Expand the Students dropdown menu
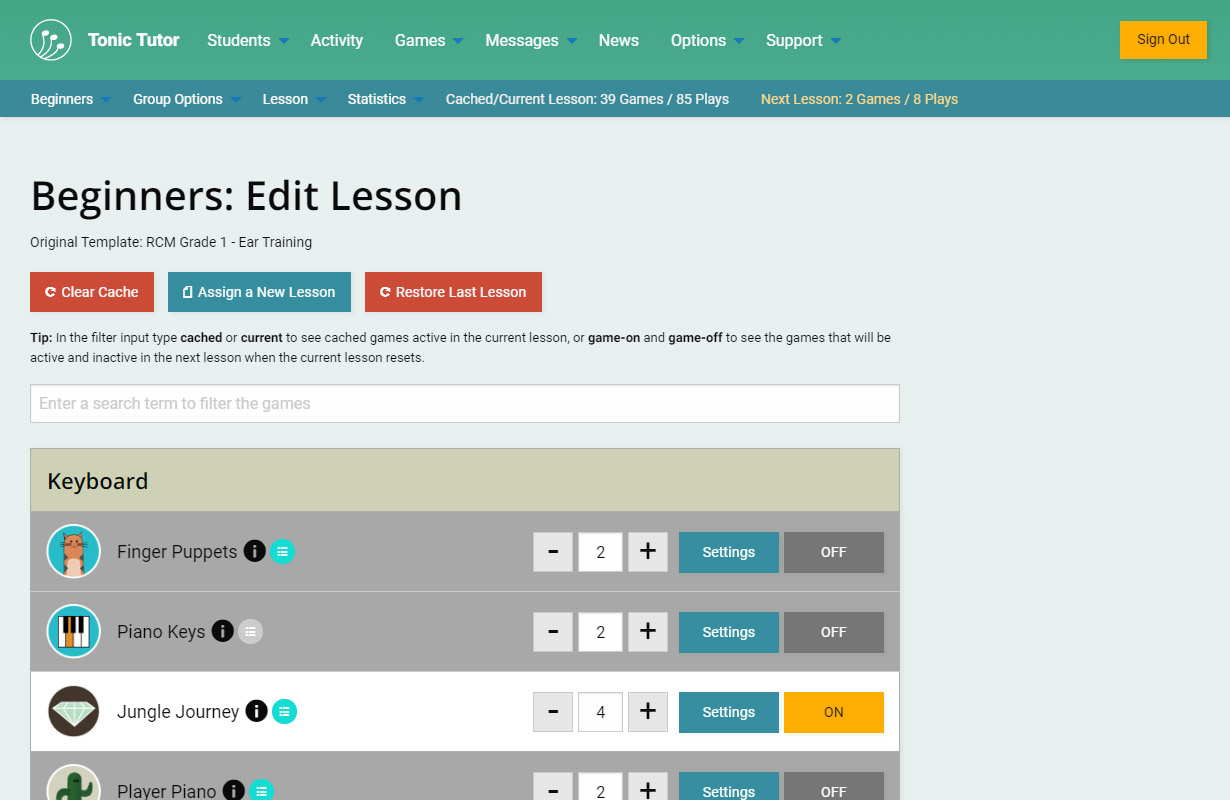This screenshot has width=1230, height=800. (248, 40)
